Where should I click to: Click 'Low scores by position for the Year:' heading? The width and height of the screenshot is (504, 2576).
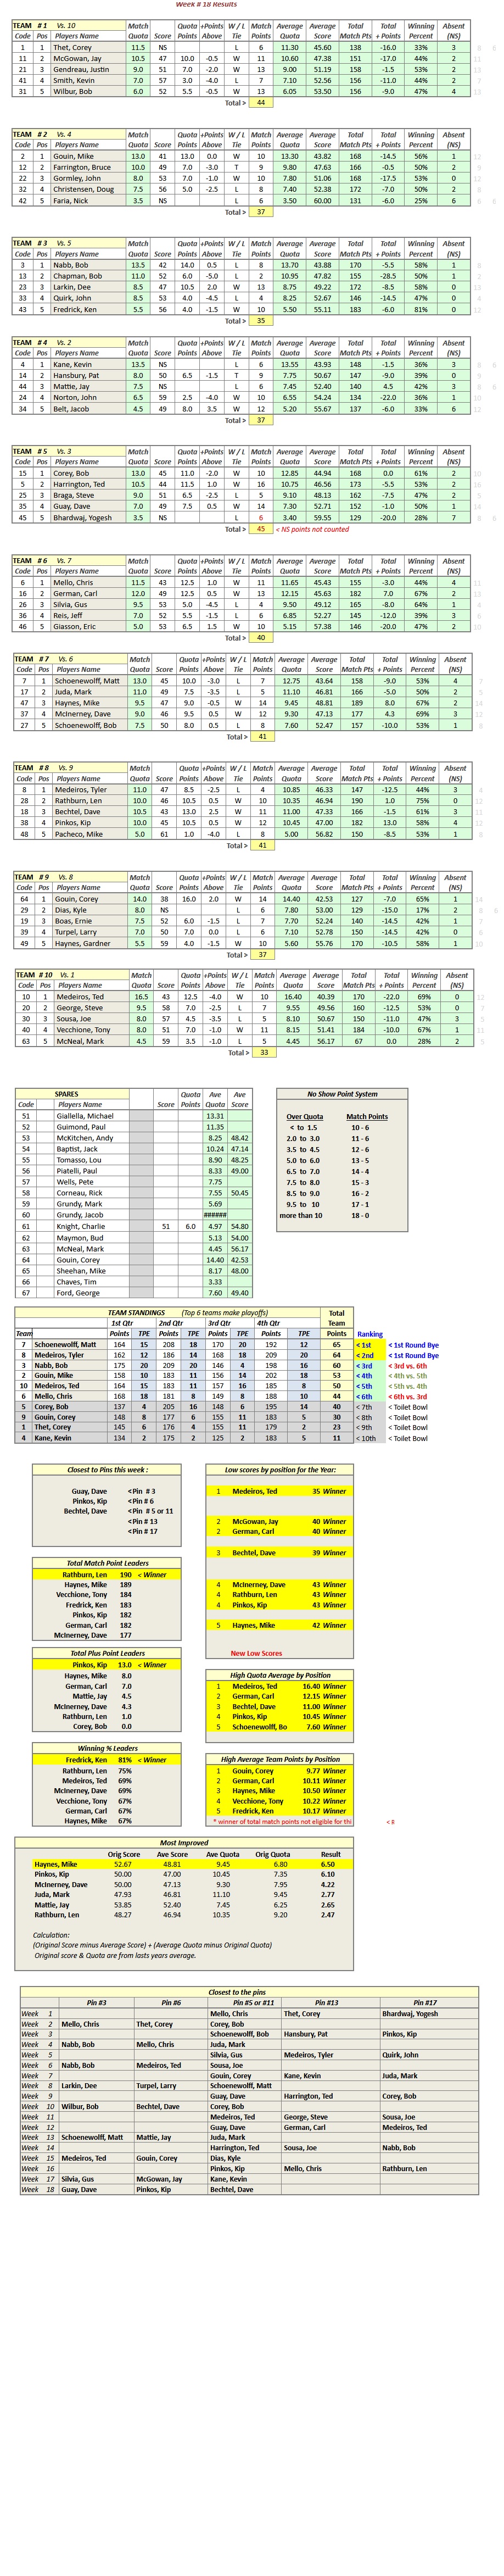pyautogui.click(x=279, y=1469)
